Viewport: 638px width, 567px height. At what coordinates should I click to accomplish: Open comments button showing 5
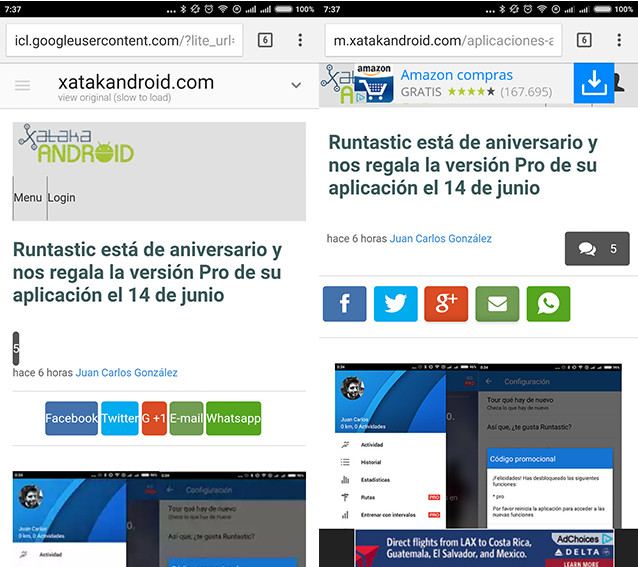pos(597,249)
